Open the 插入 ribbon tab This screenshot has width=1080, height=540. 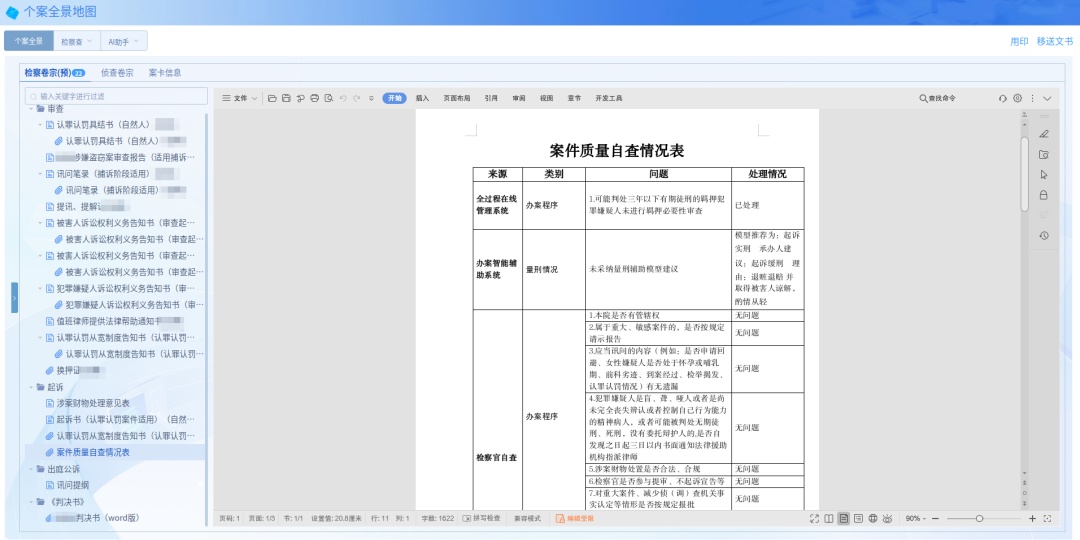coord(422,98)
